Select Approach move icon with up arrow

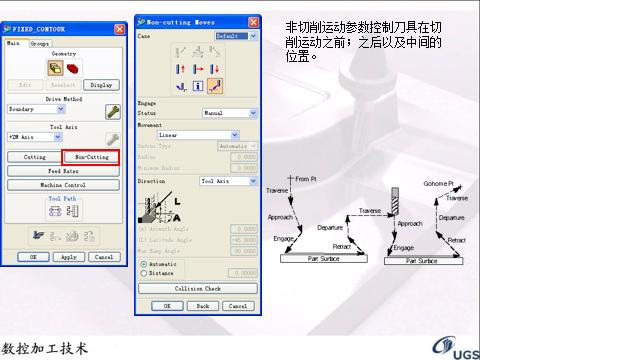(x=181, y=69)
